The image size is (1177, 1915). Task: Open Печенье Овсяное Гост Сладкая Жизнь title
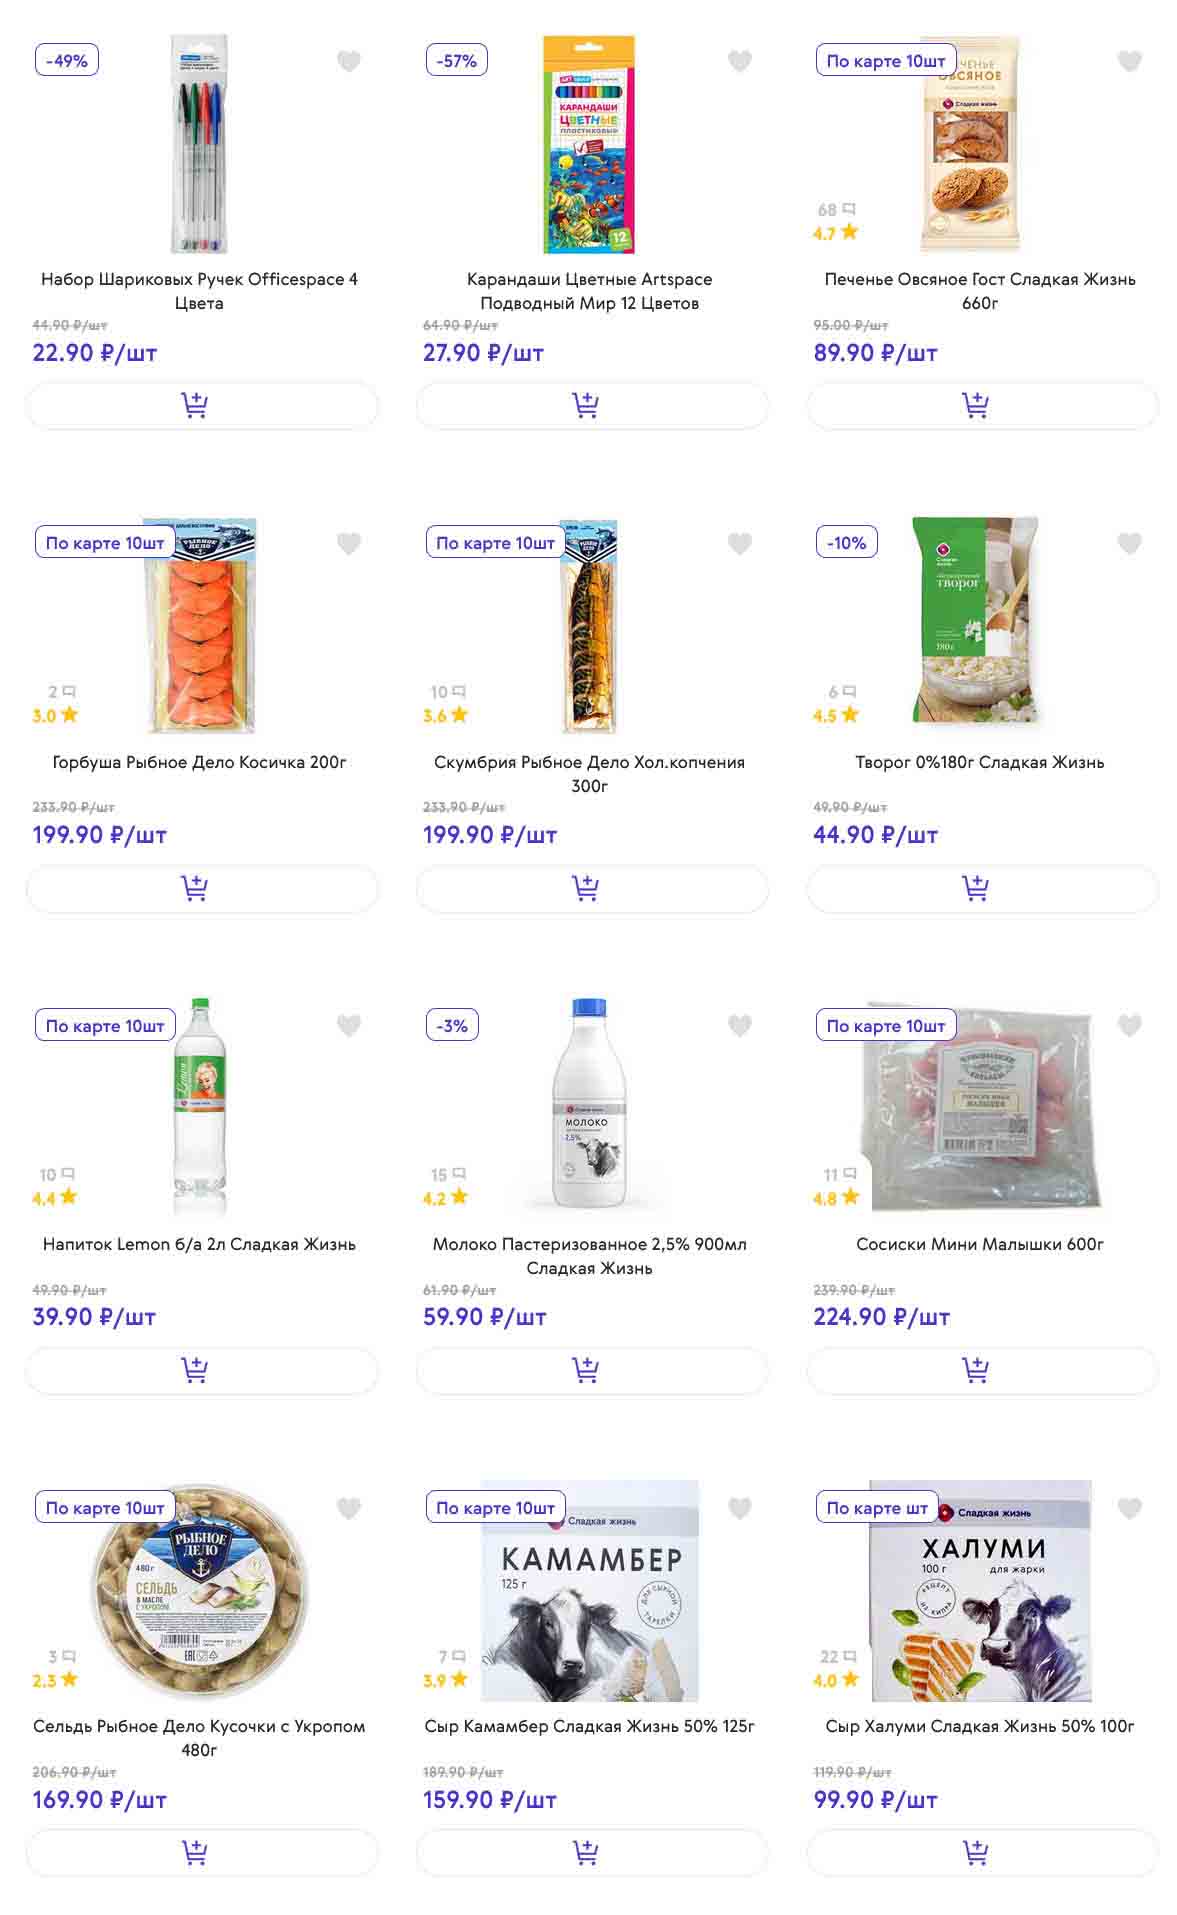[x=980, y=291]
